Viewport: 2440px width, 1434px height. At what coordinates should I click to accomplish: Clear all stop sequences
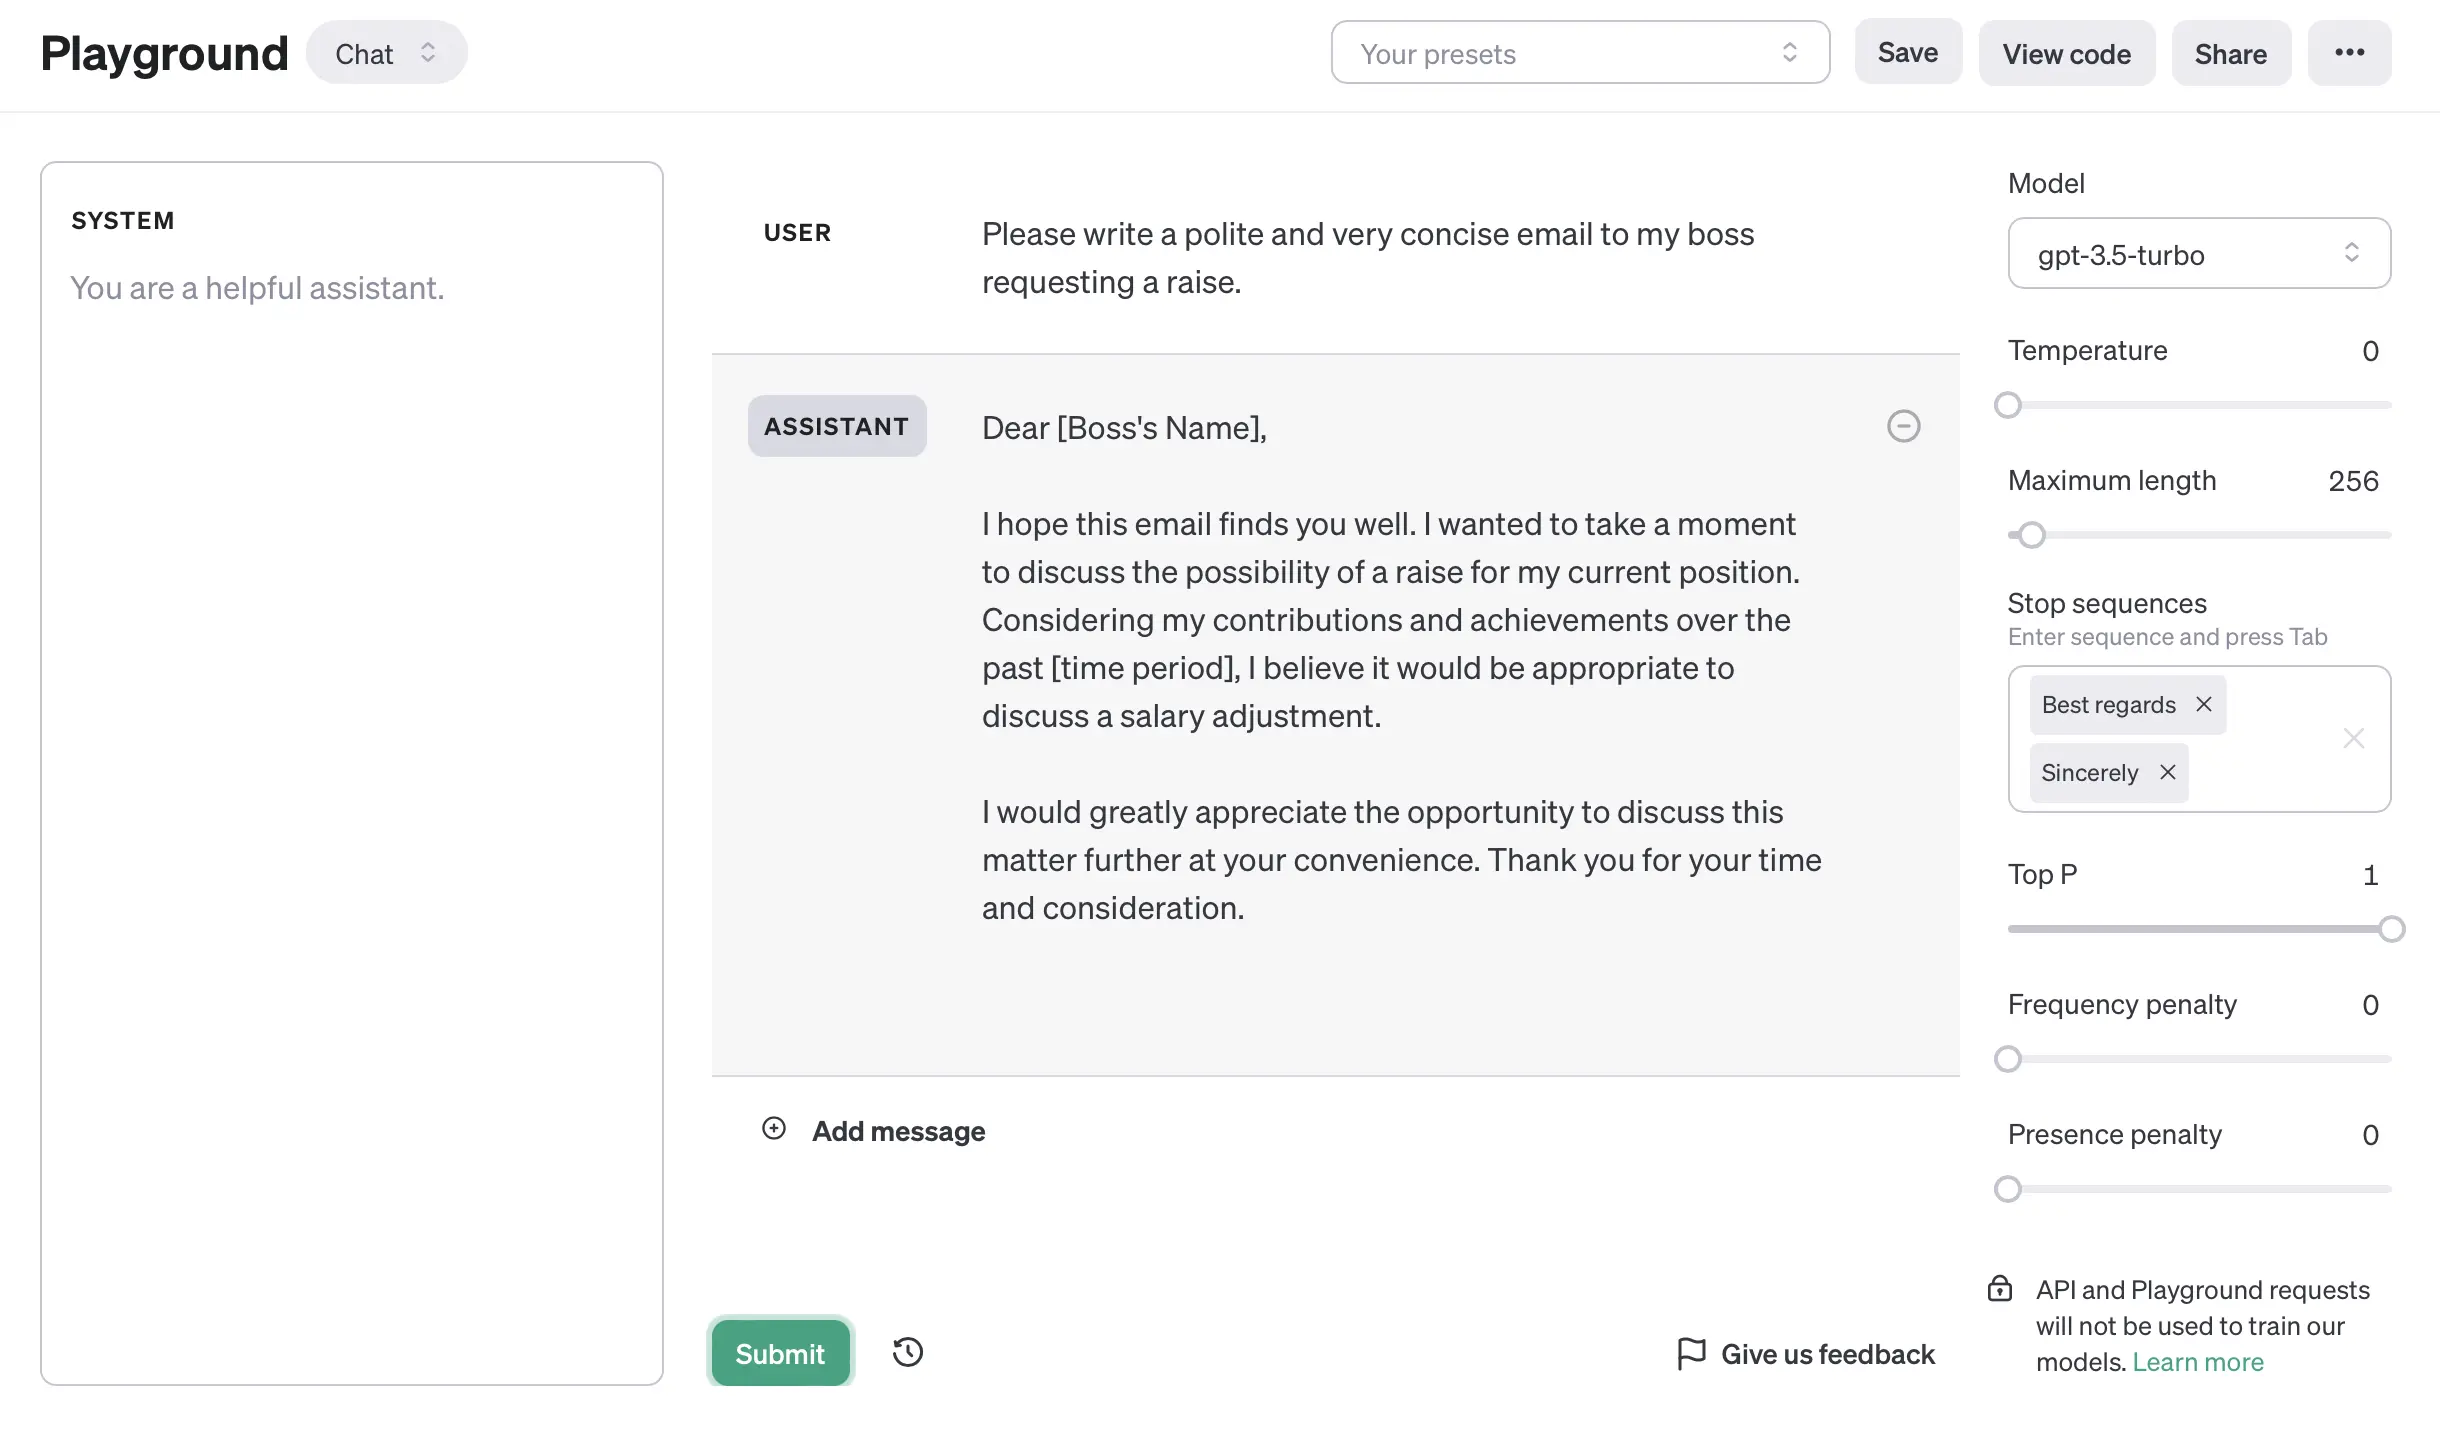pos(2353,738)
